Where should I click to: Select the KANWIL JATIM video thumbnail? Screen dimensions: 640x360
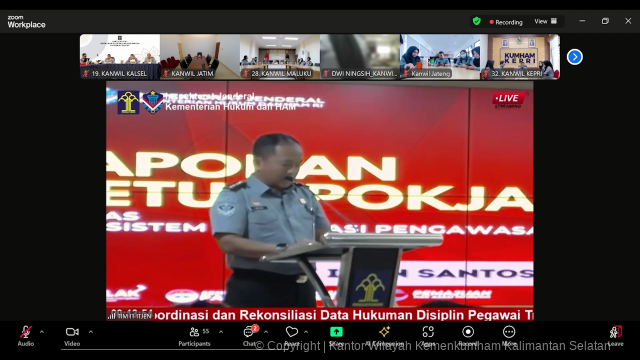[x=200, y=57]
